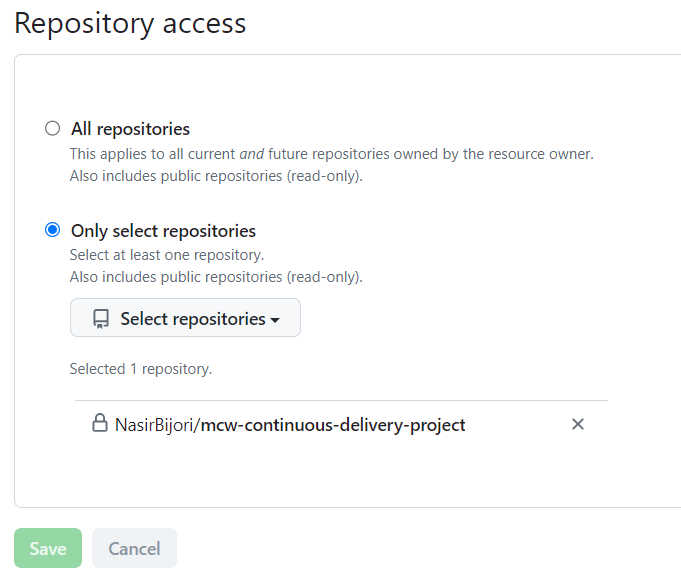Click 'Select at least one repository' hint

coord(166,255)
